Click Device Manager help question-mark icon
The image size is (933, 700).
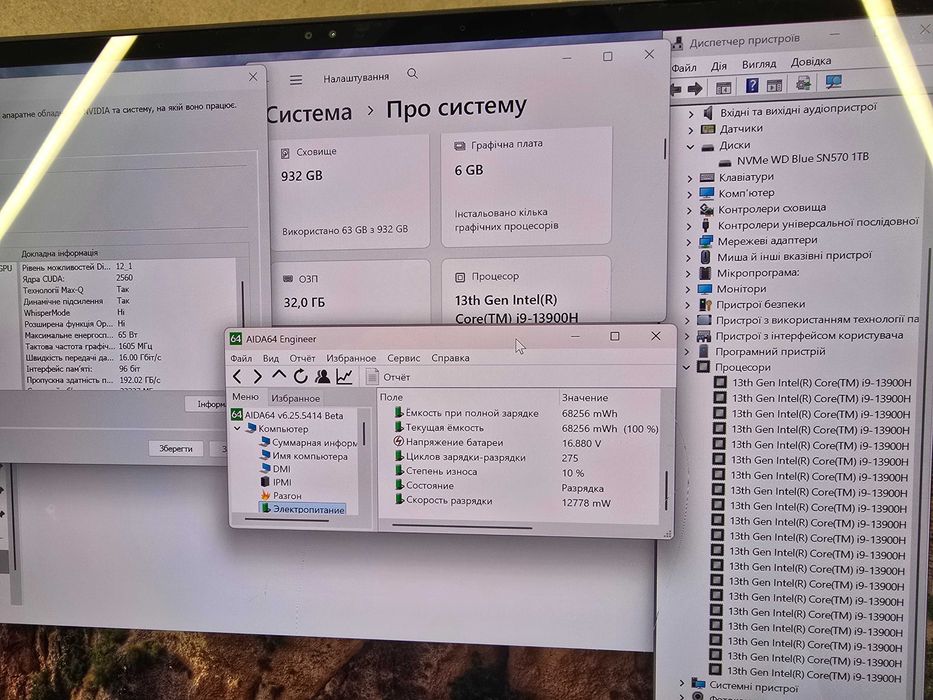coord(752,86)
